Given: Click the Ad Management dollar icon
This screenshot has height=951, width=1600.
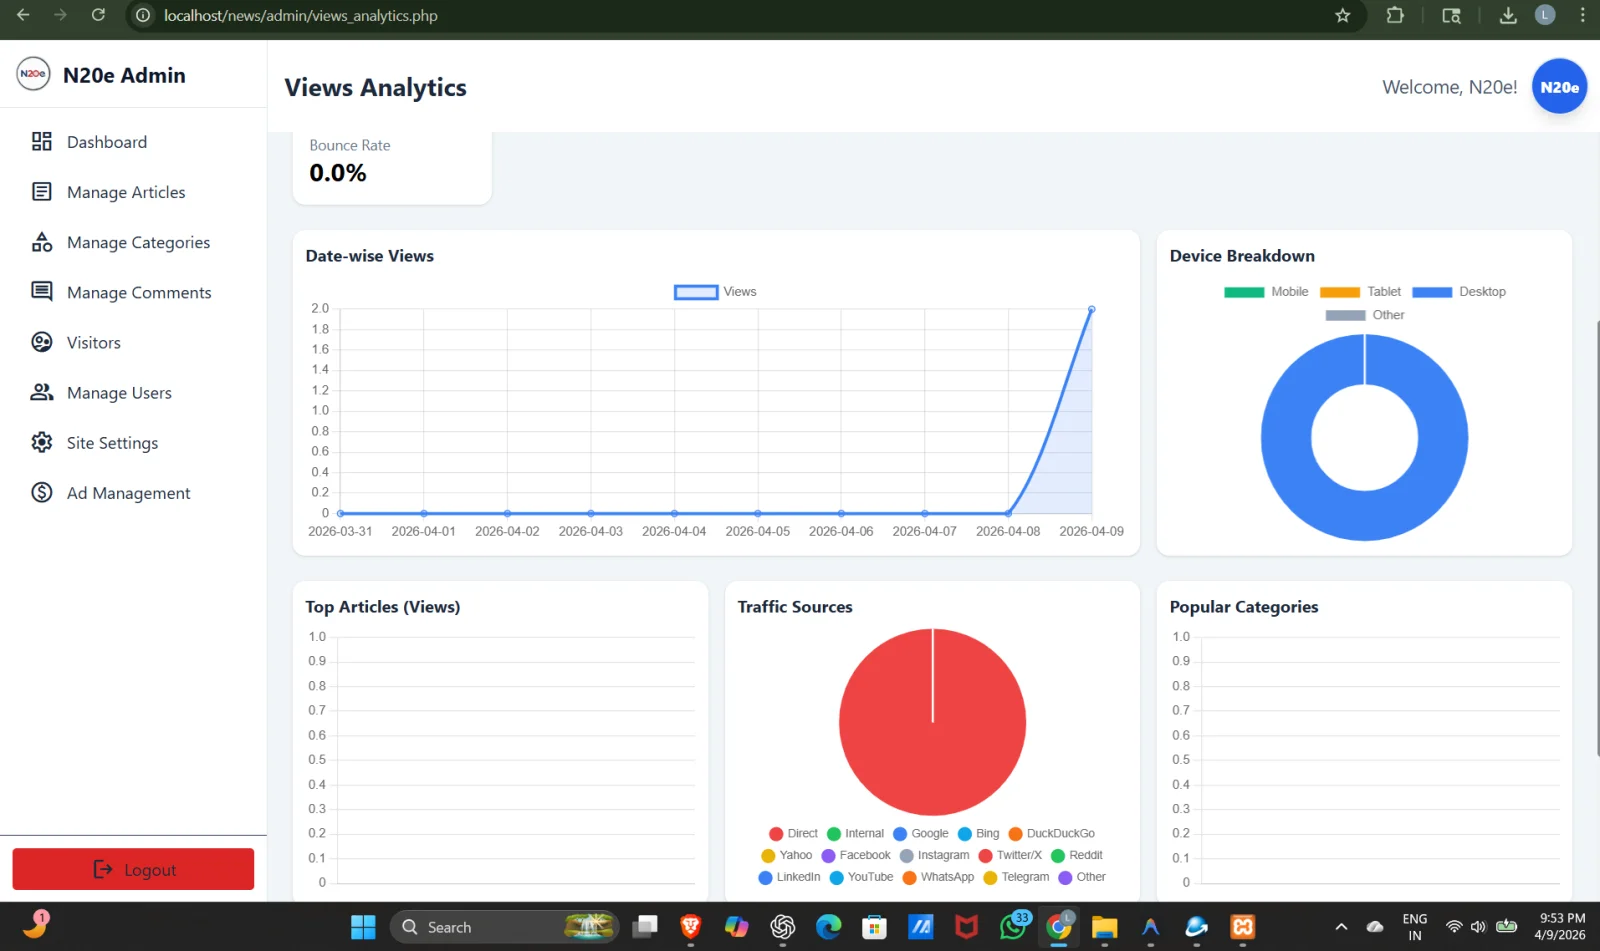Looking at the screenshot, I should [41, 492].
